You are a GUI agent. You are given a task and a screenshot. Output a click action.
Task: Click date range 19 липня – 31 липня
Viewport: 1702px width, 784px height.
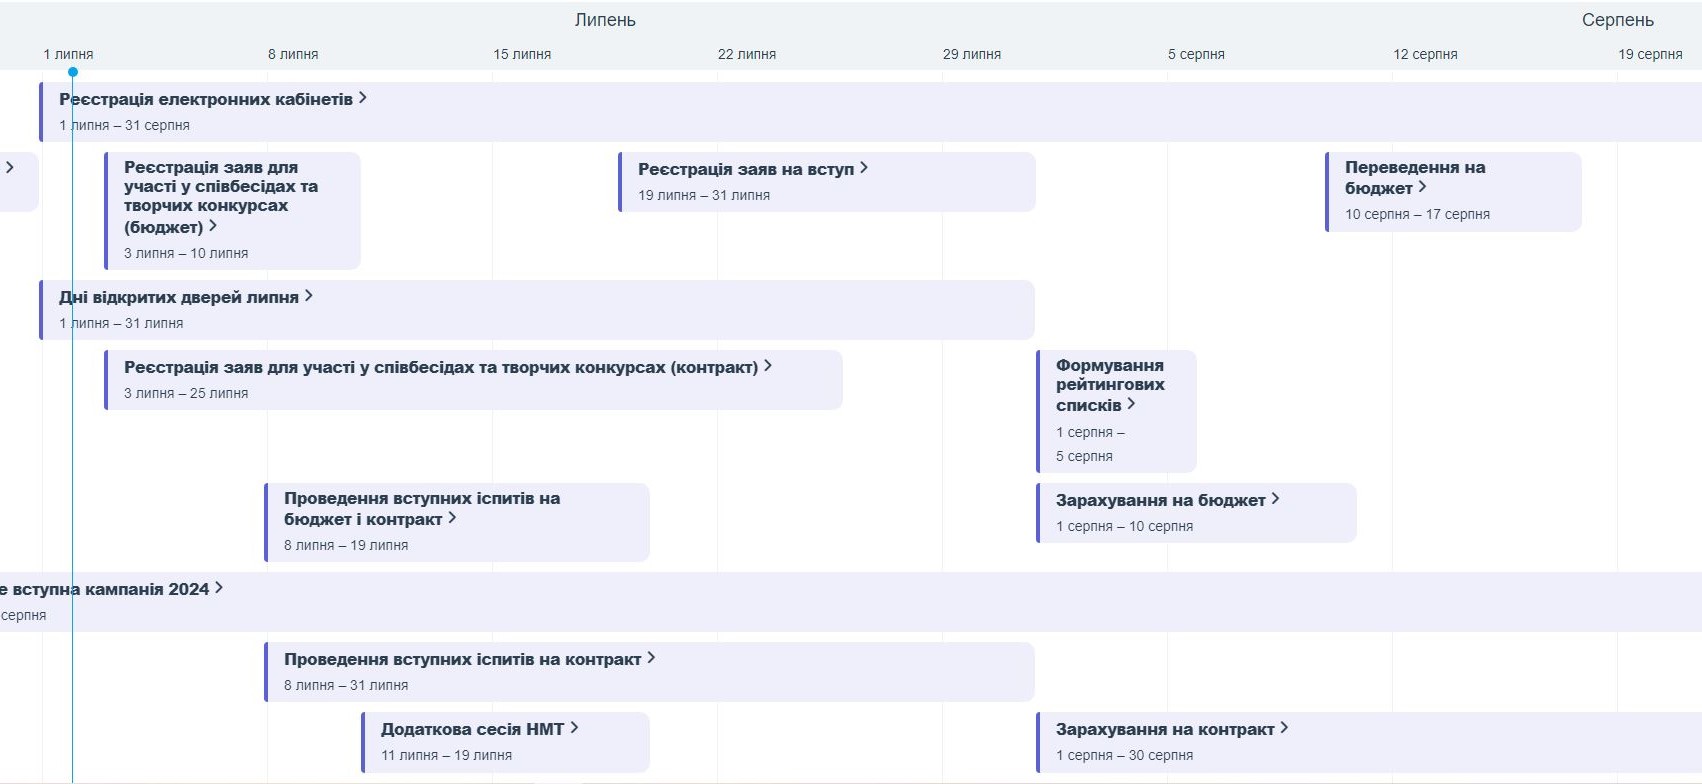pos(704,195)
